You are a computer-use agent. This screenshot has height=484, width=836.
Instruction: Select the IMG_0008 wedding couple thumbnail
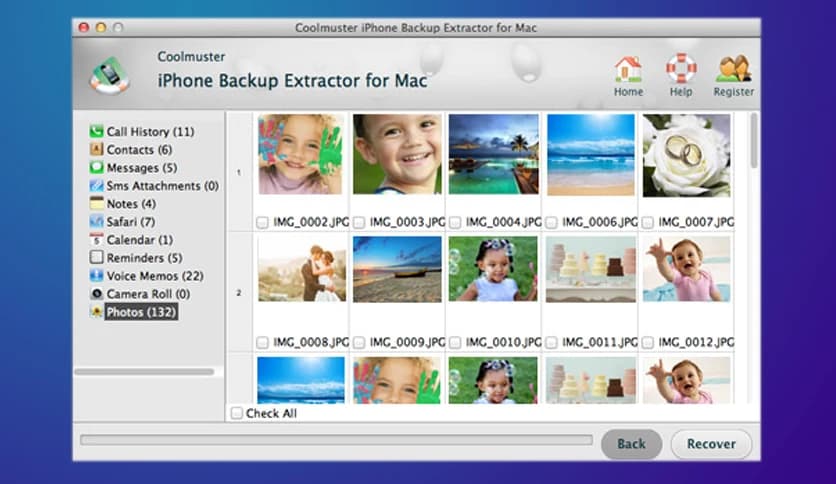point(302,269)
